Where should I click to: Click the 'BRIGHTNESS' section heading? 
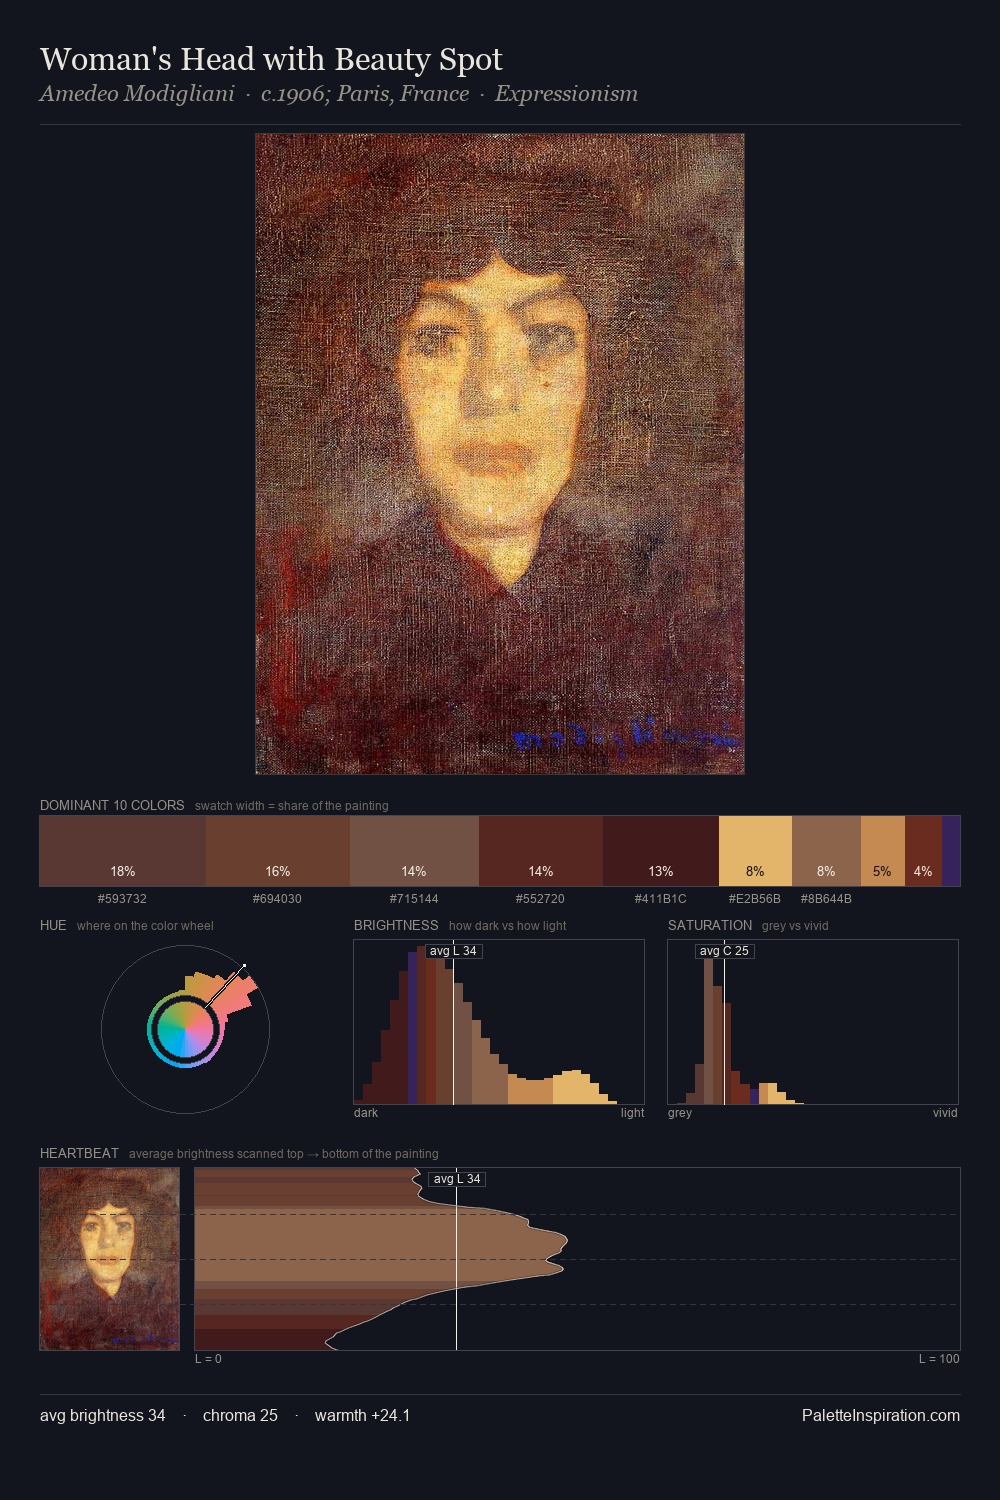click(x=396, y=925)
